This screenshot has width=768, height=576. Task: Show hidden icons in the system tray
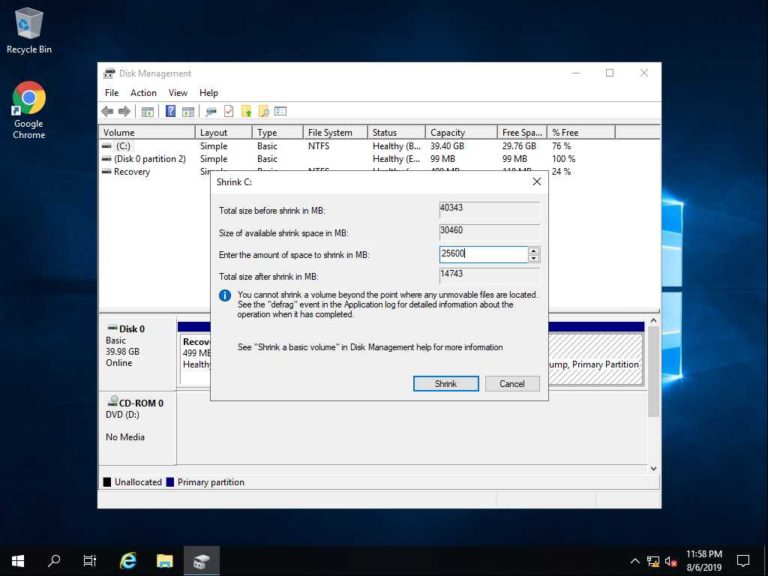pos(634,561)
